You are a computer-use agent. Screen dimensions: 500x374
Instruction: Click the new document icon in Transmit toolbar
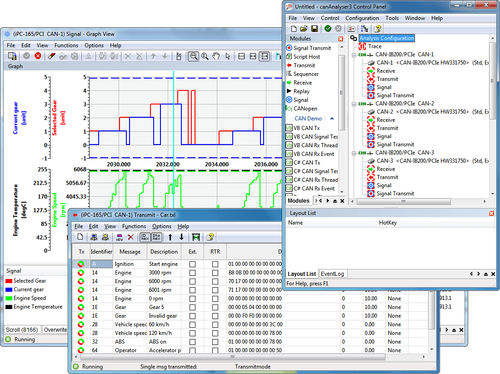80,237
